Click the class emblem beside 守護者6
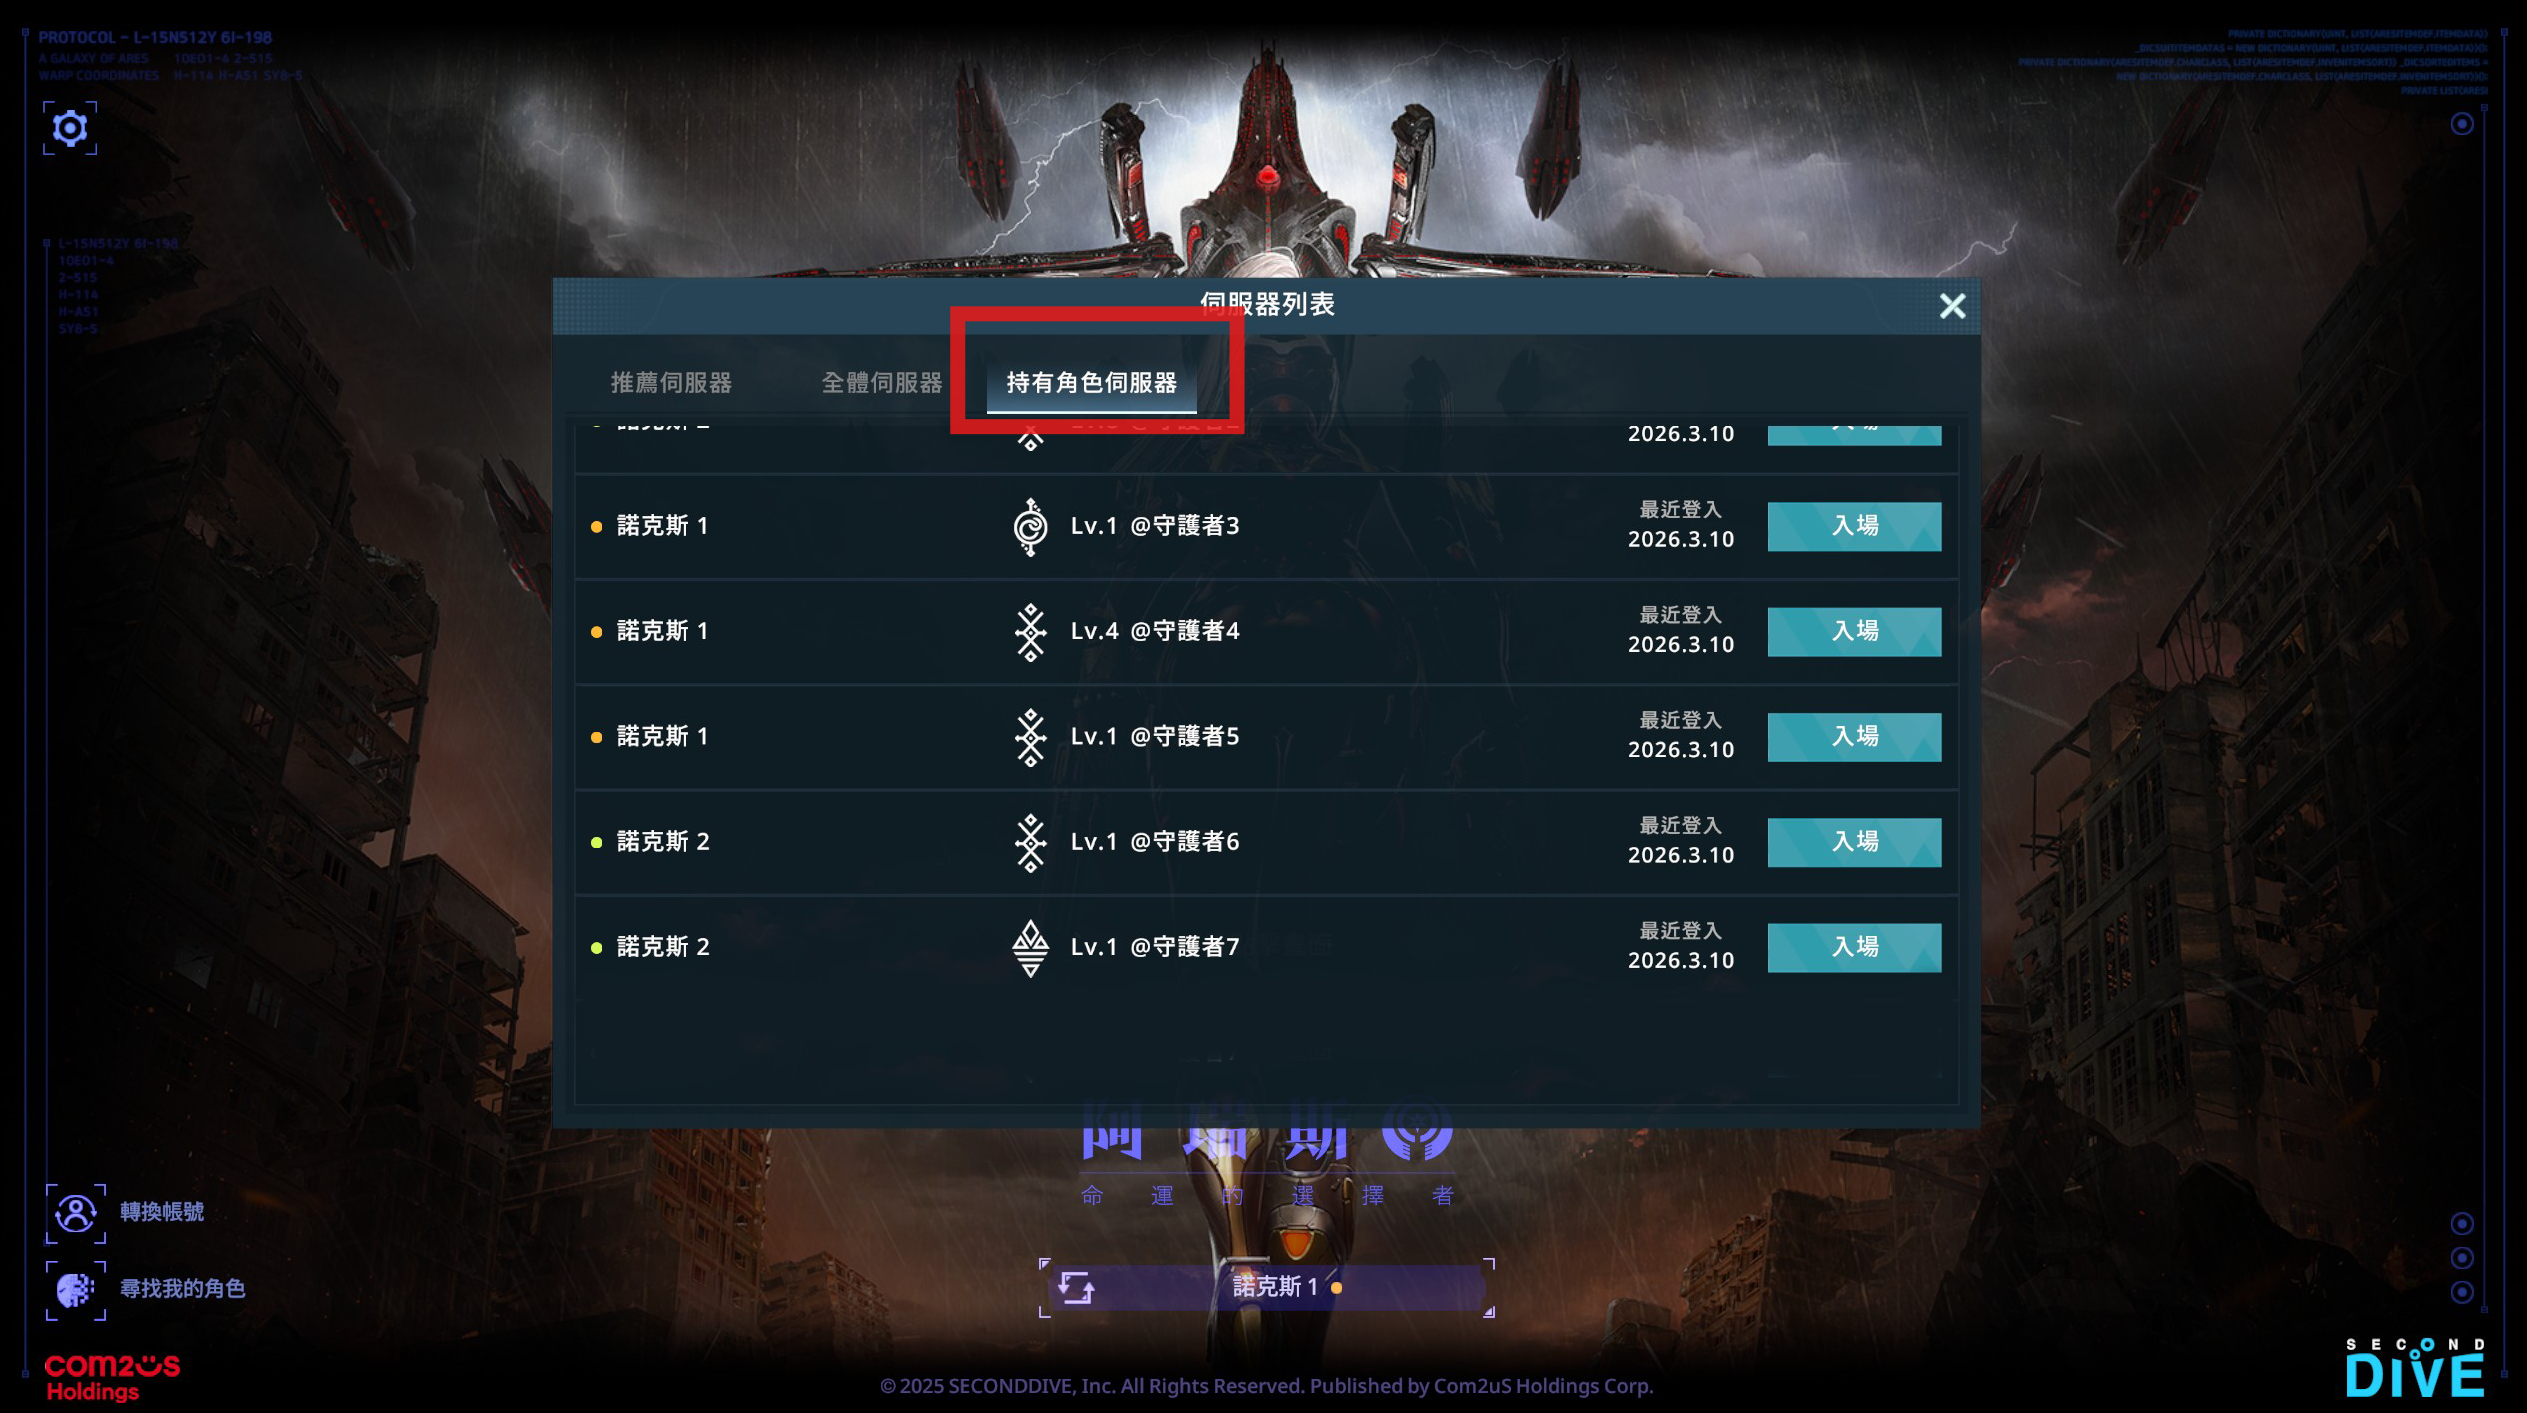2527x1413 pixels. tap(1030, 842)
